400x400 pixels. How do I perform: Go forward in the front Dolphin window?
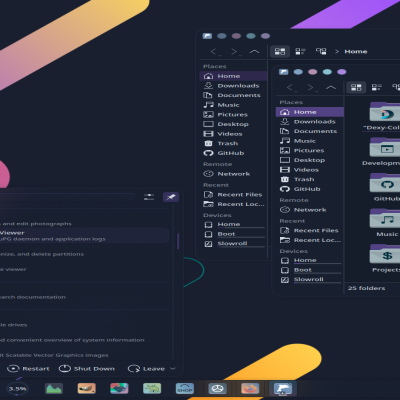(311, 88)
